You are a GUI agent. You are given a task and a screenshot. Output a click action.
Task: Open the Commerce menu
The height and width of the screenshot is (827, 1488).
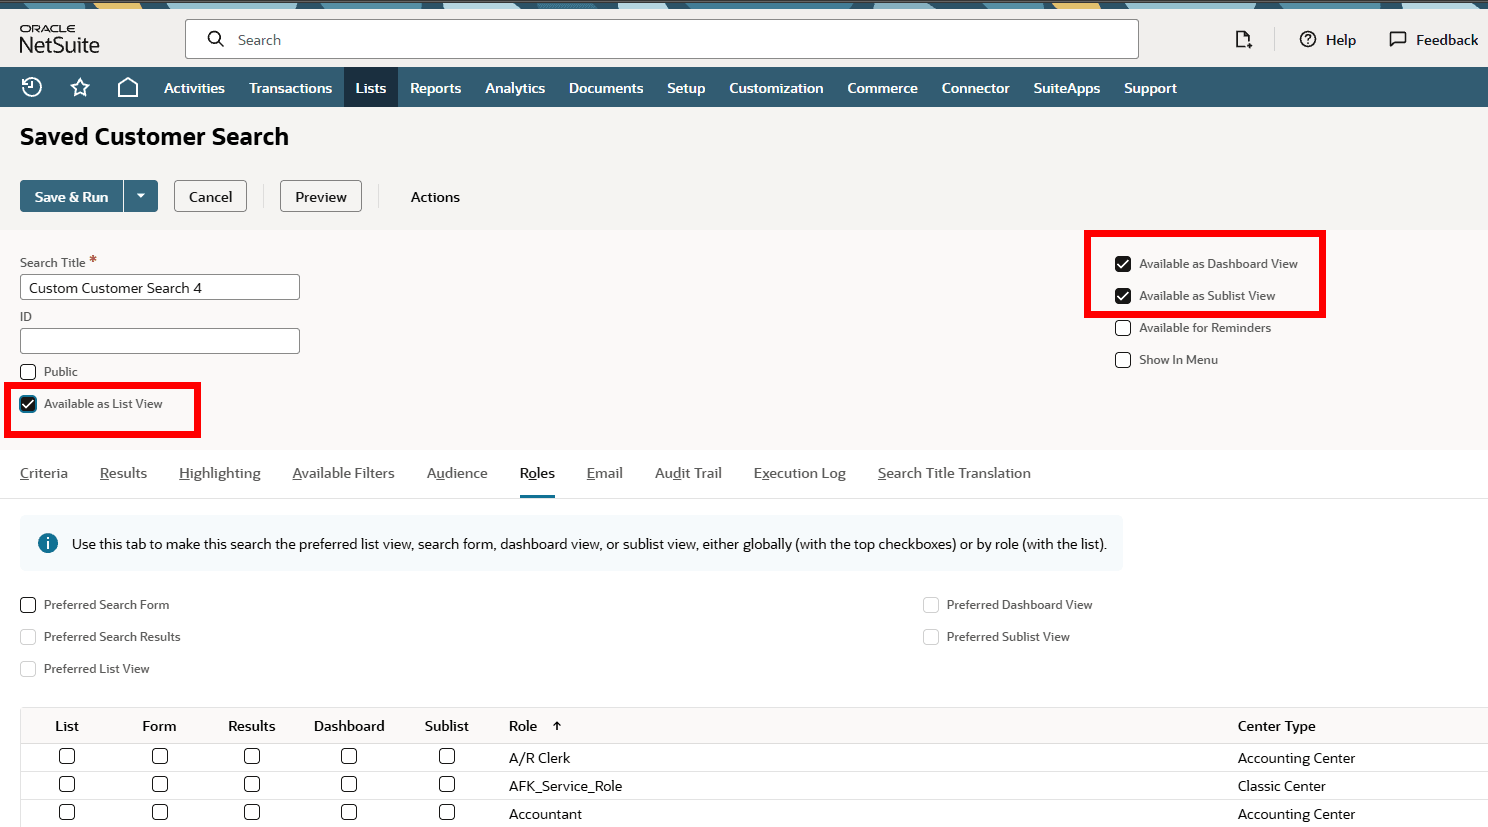882,88
